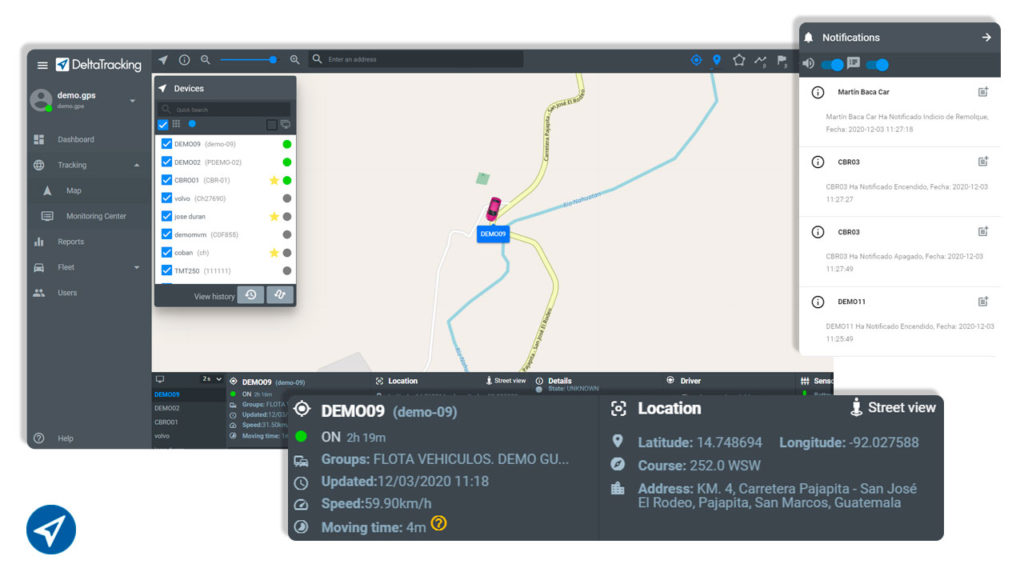Click the history clock button beside View history

tap(251, 295)
